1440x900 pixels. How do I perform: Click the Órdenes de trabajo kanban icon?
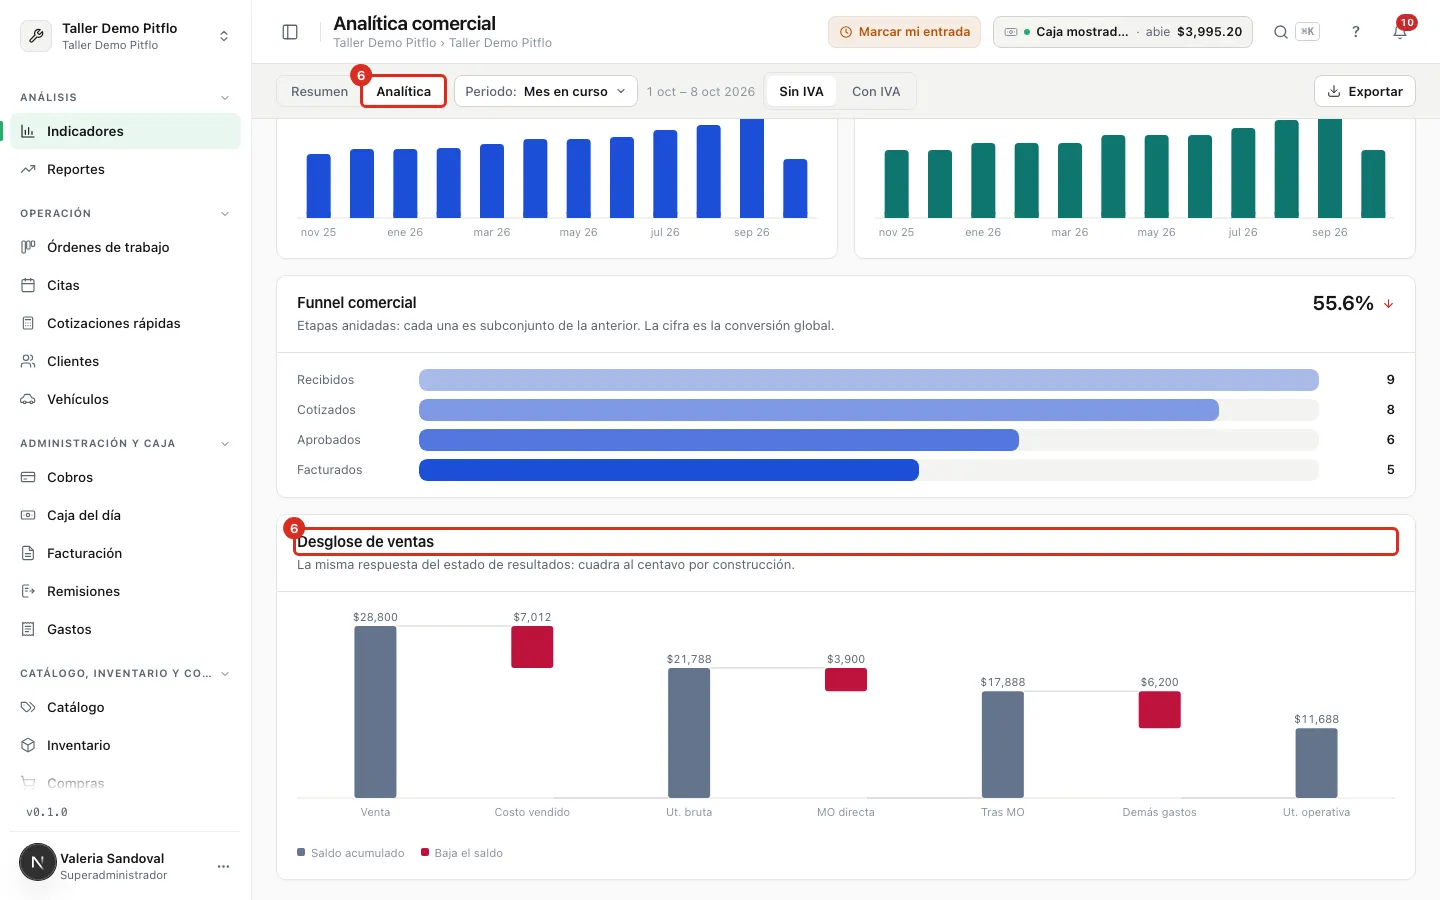[28, 247]
